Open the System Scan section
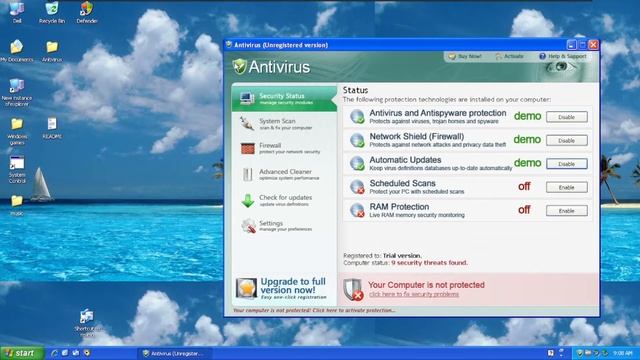 pyautogui.click(x=284, y=124)
